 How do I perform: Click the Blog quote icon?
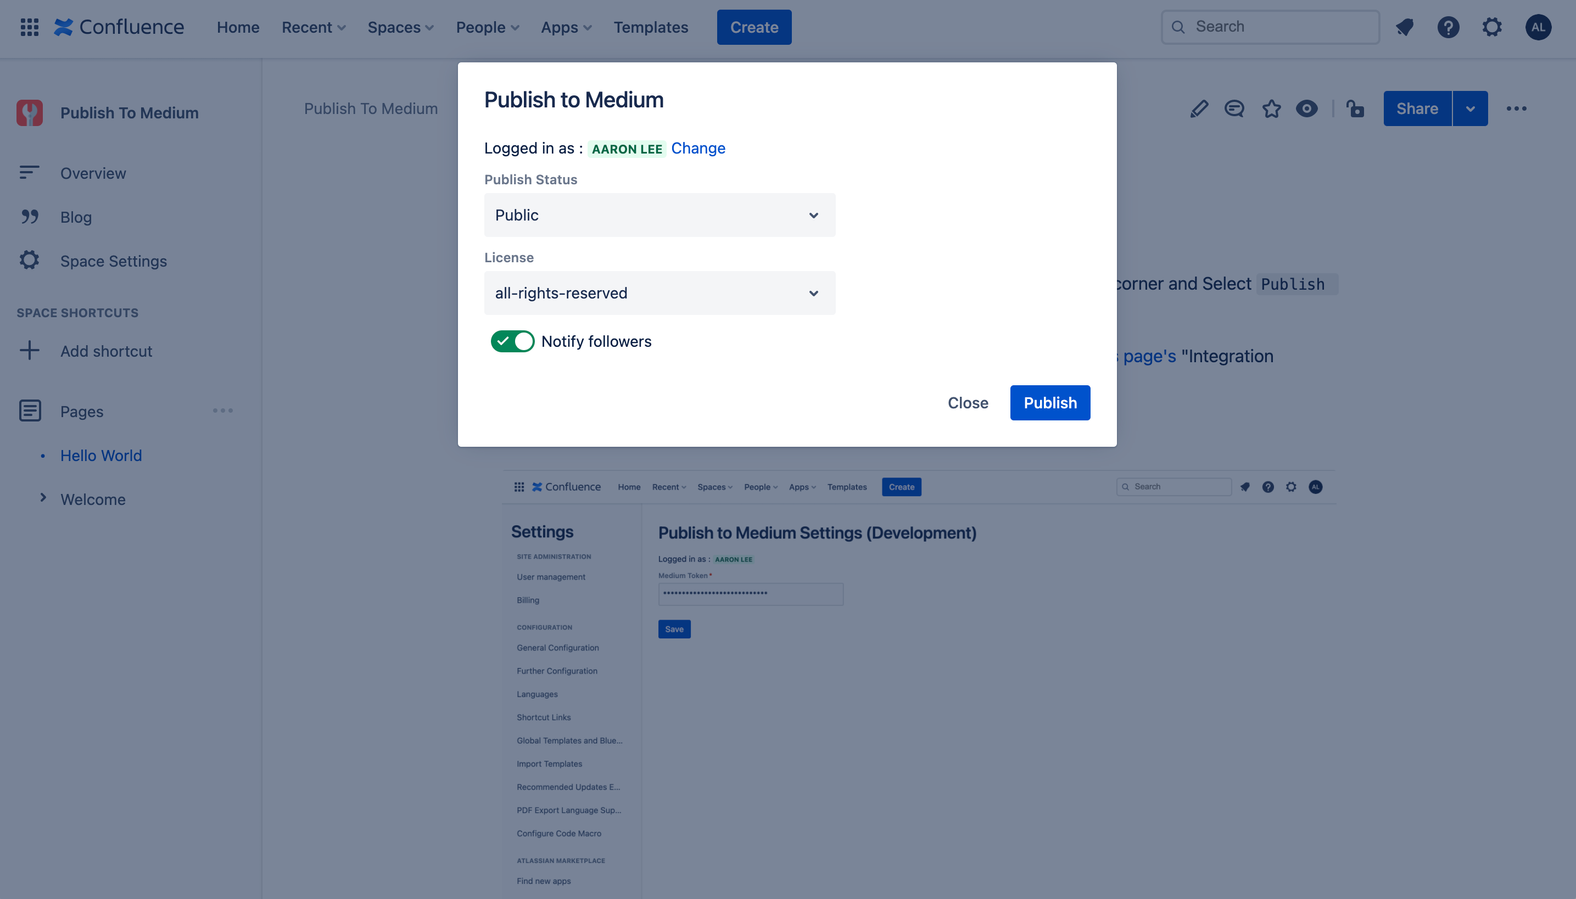(29, 217)
